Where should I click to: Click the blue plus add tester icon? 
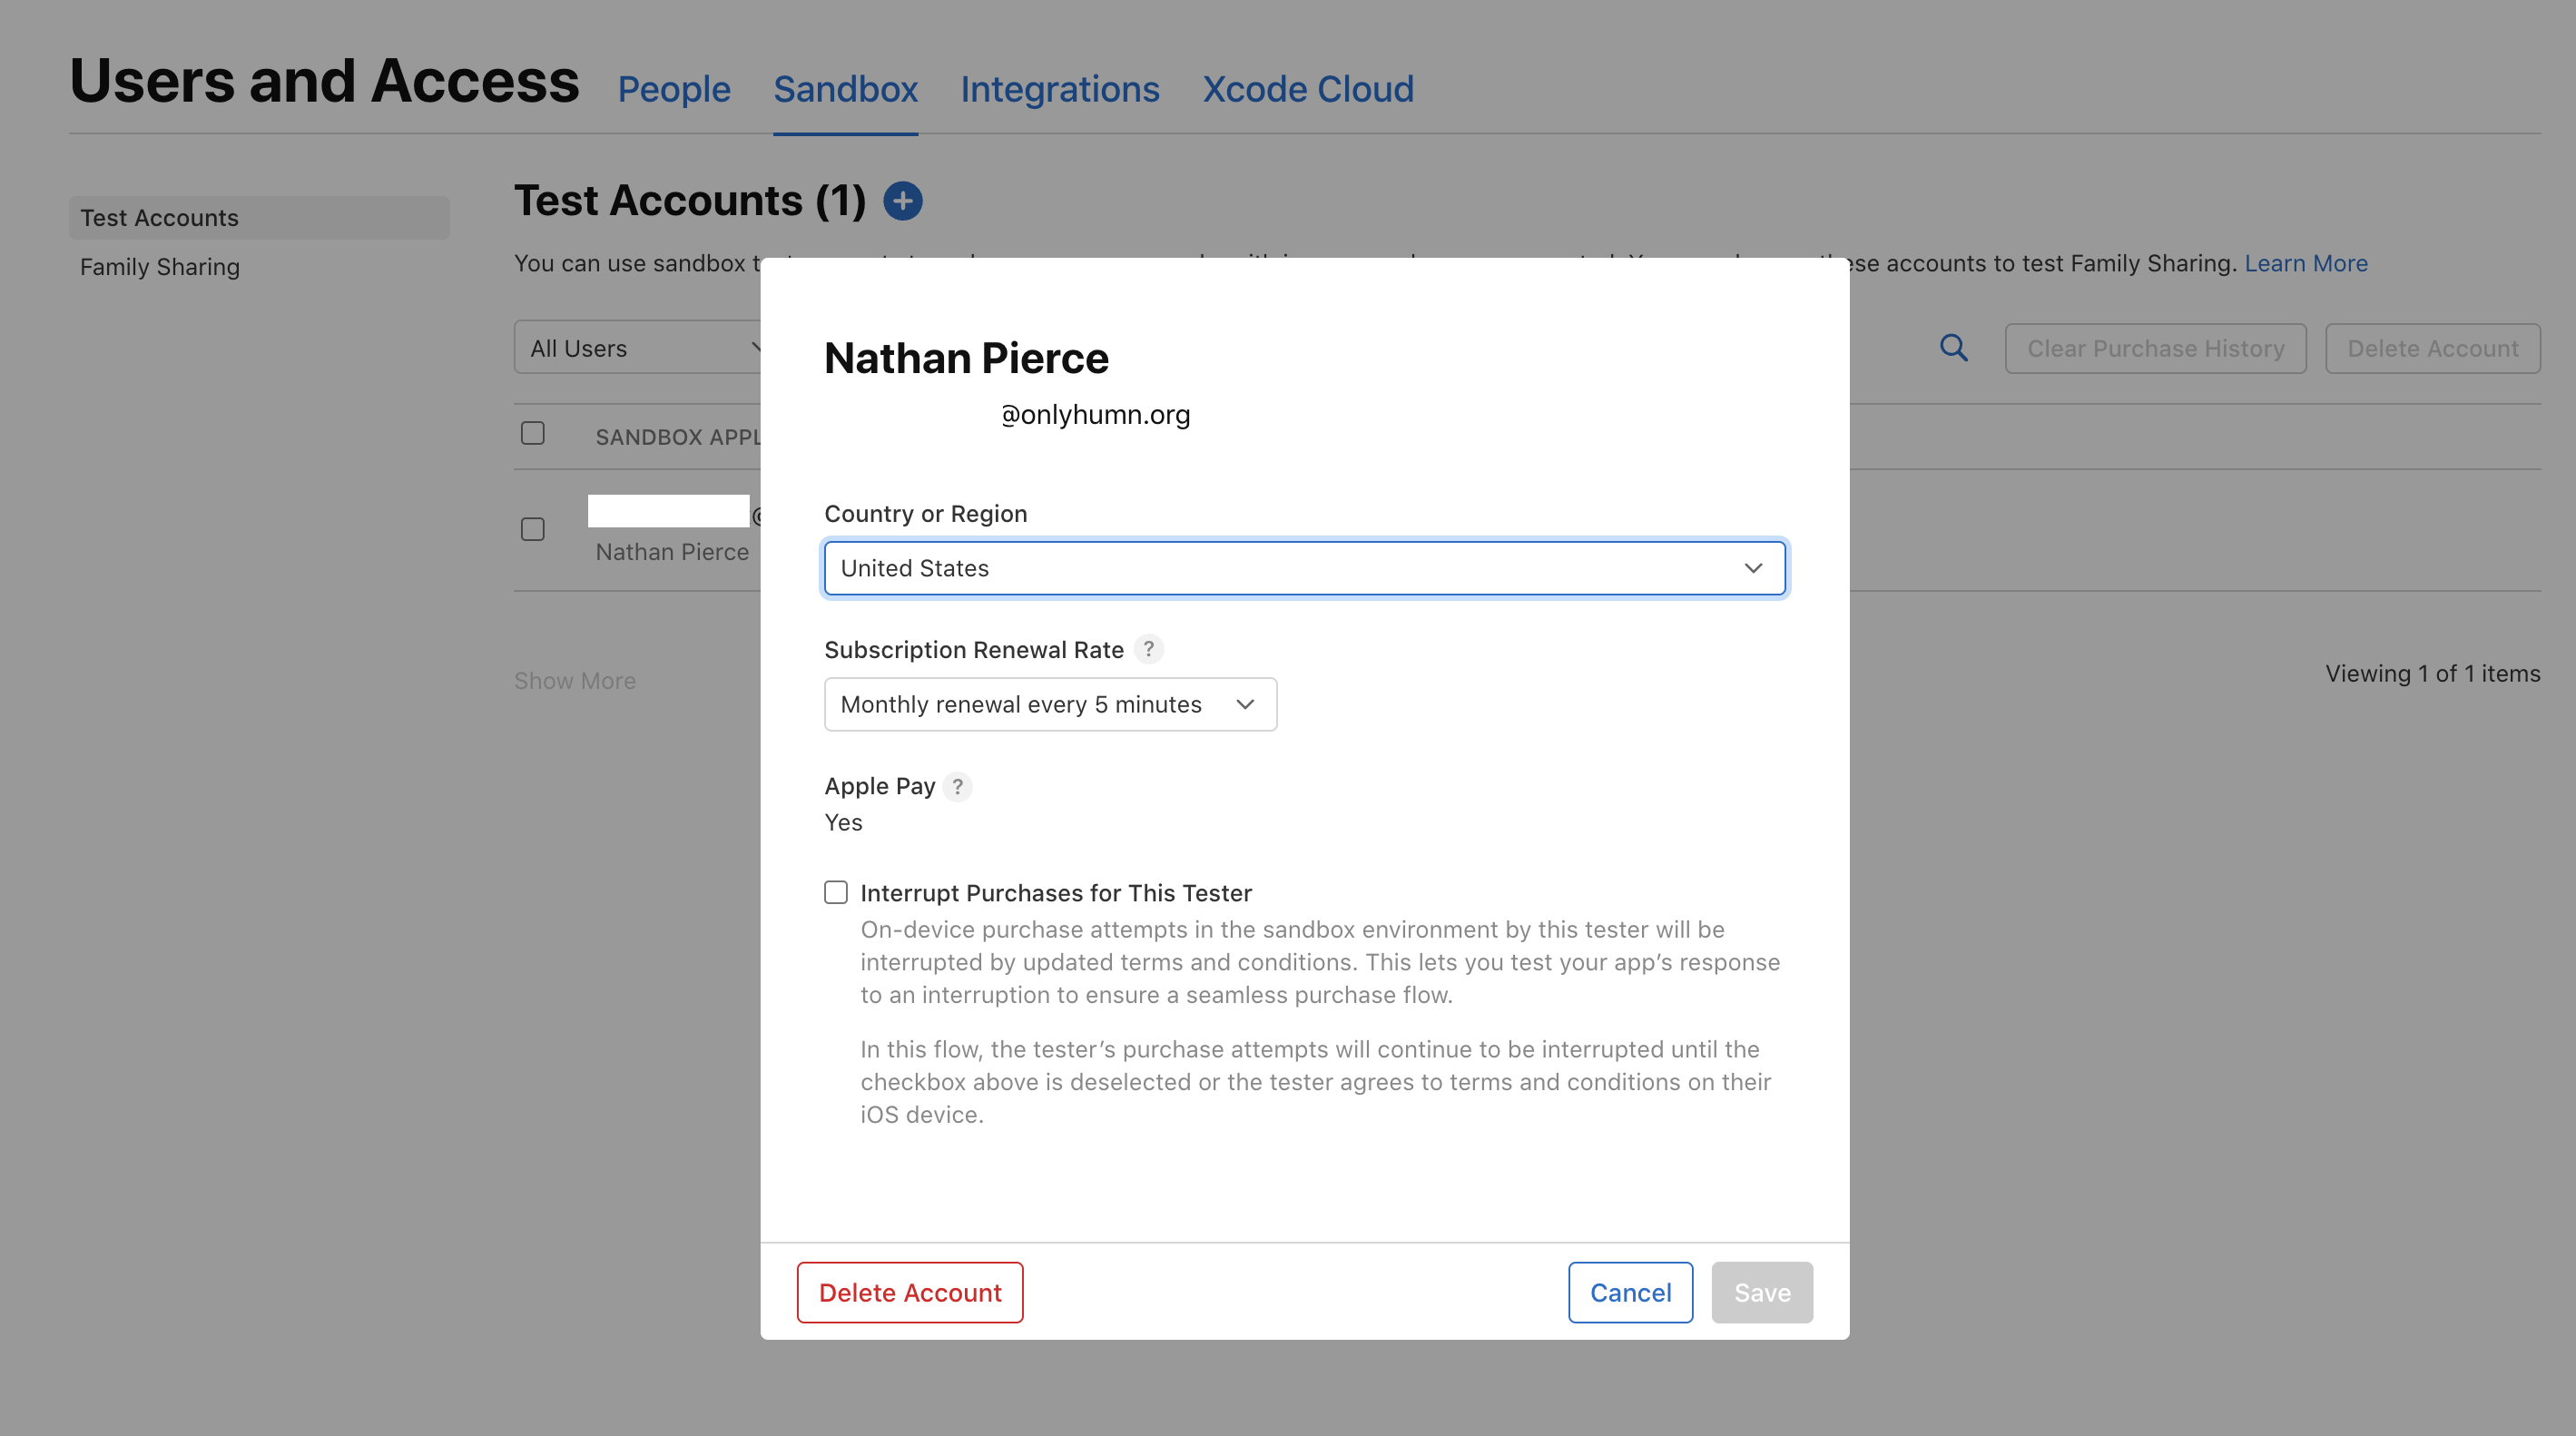pyautogui.click(x=902, y=201)
